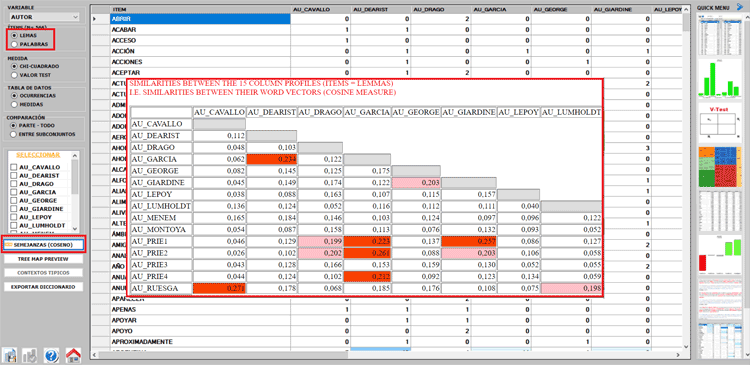Check the AU_DRAGO checkbox
Screen dimensions: 750x365
(x=13, y=184)
